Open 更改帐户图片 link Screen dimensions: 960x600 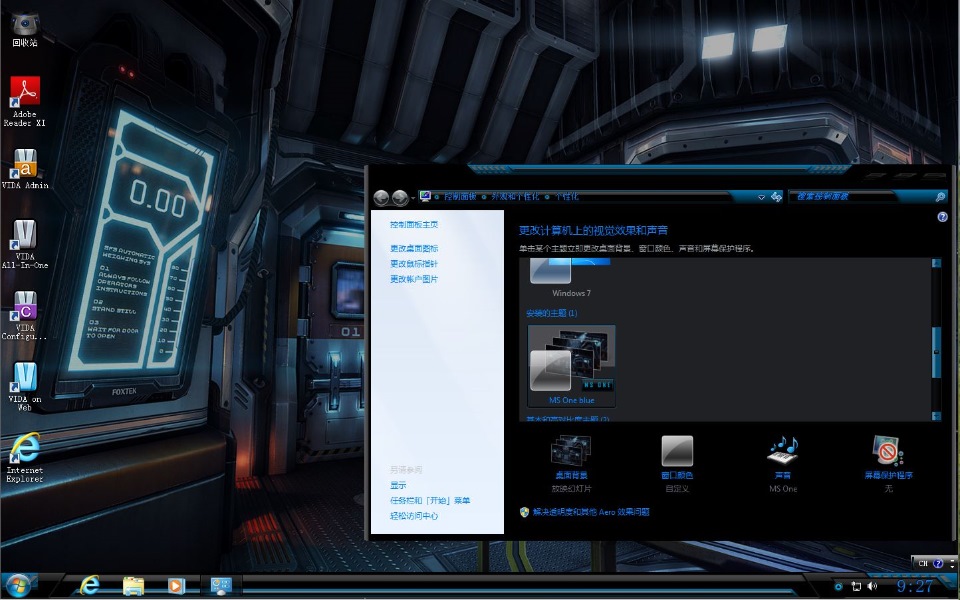pyautogui.click(x=414, y=279)
